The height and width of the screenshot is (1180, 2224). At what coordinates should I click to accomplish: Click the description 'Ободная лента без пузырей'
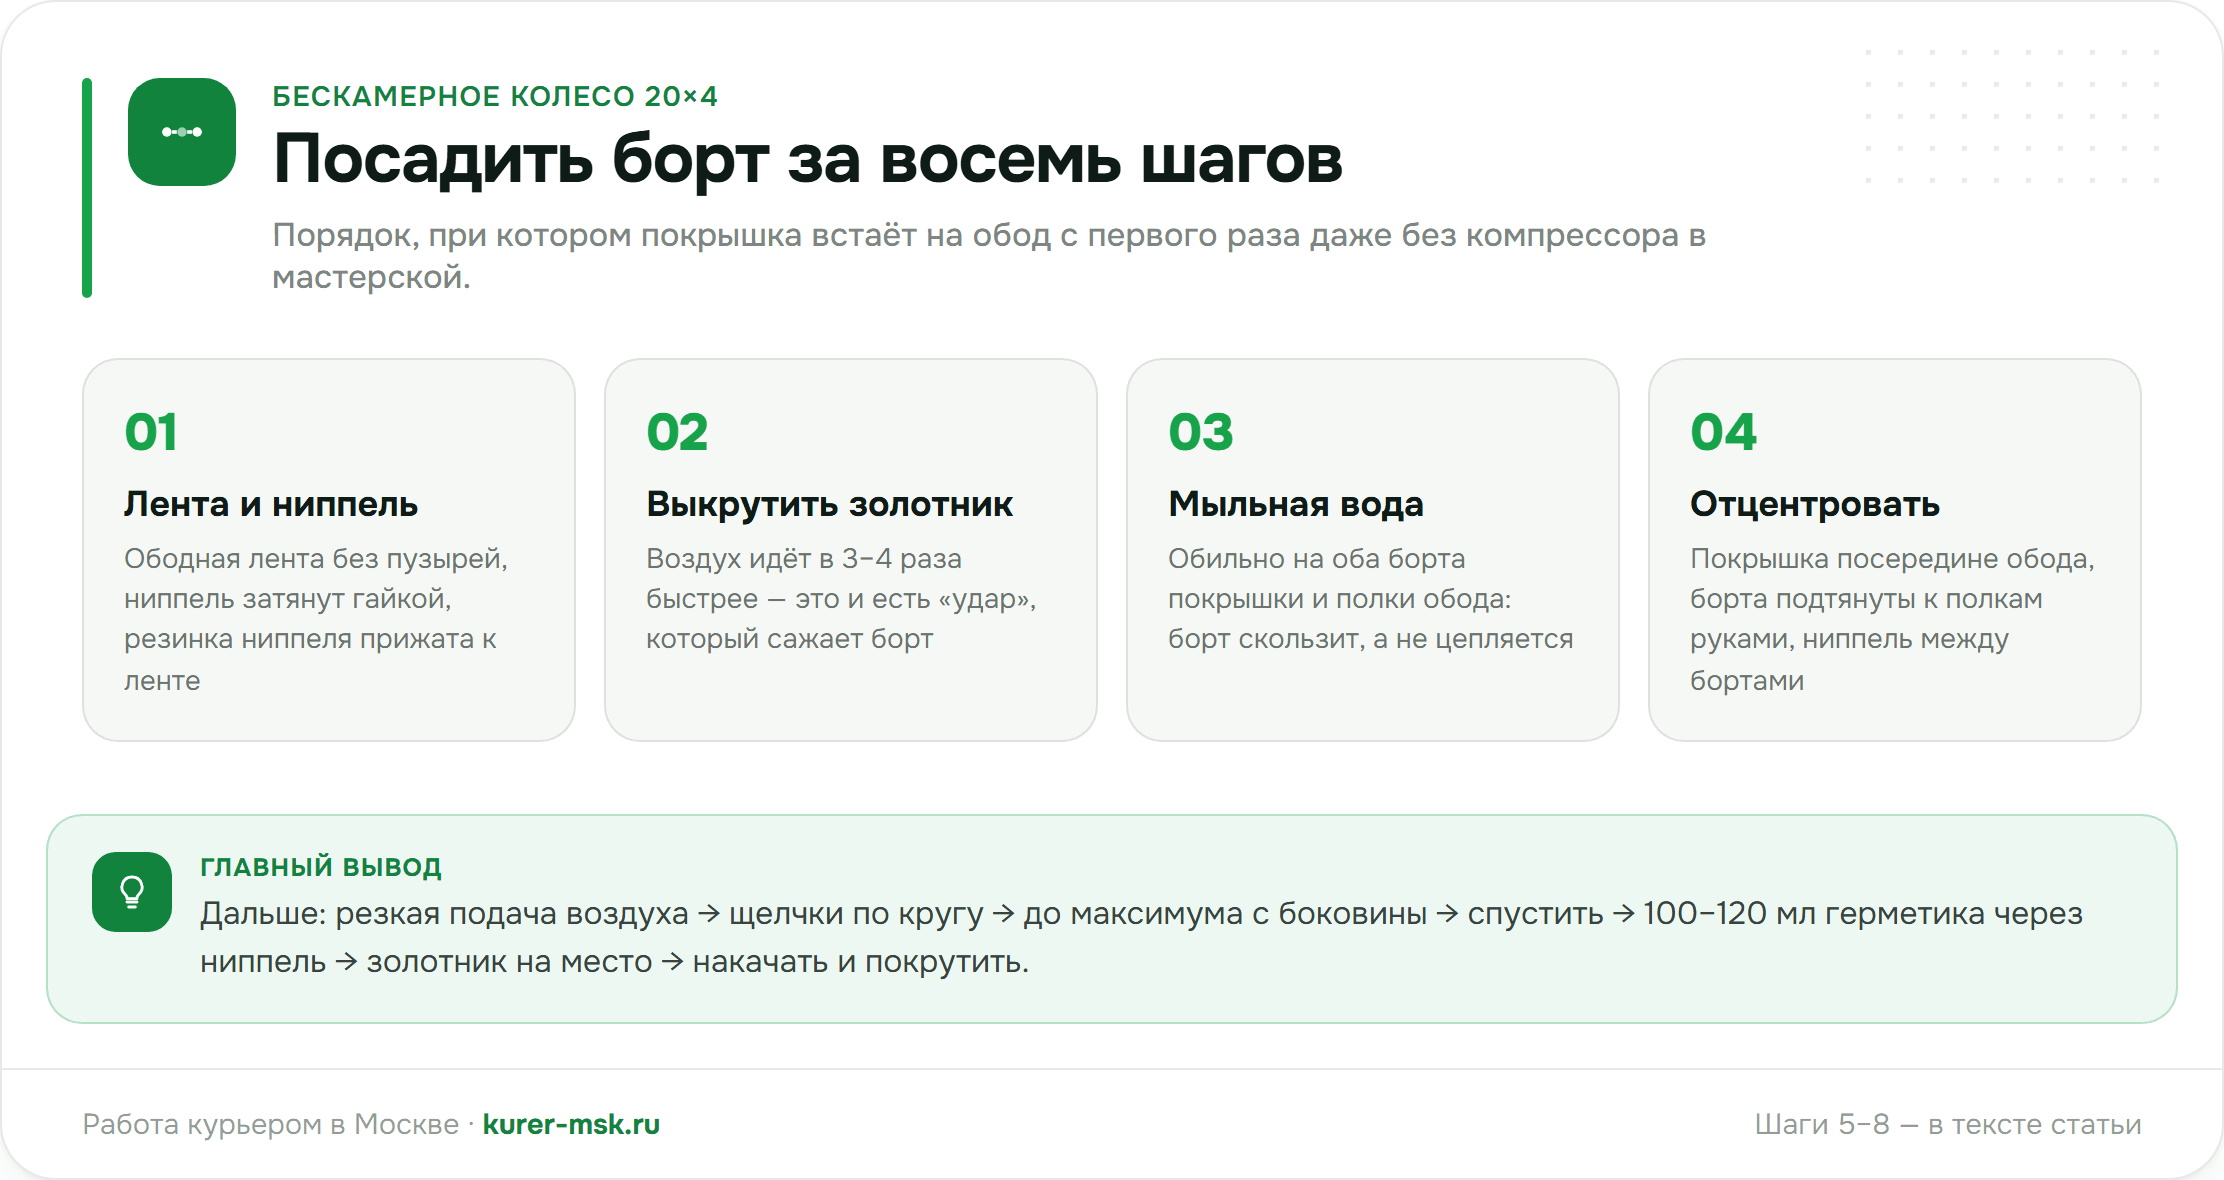coord(316,619)
